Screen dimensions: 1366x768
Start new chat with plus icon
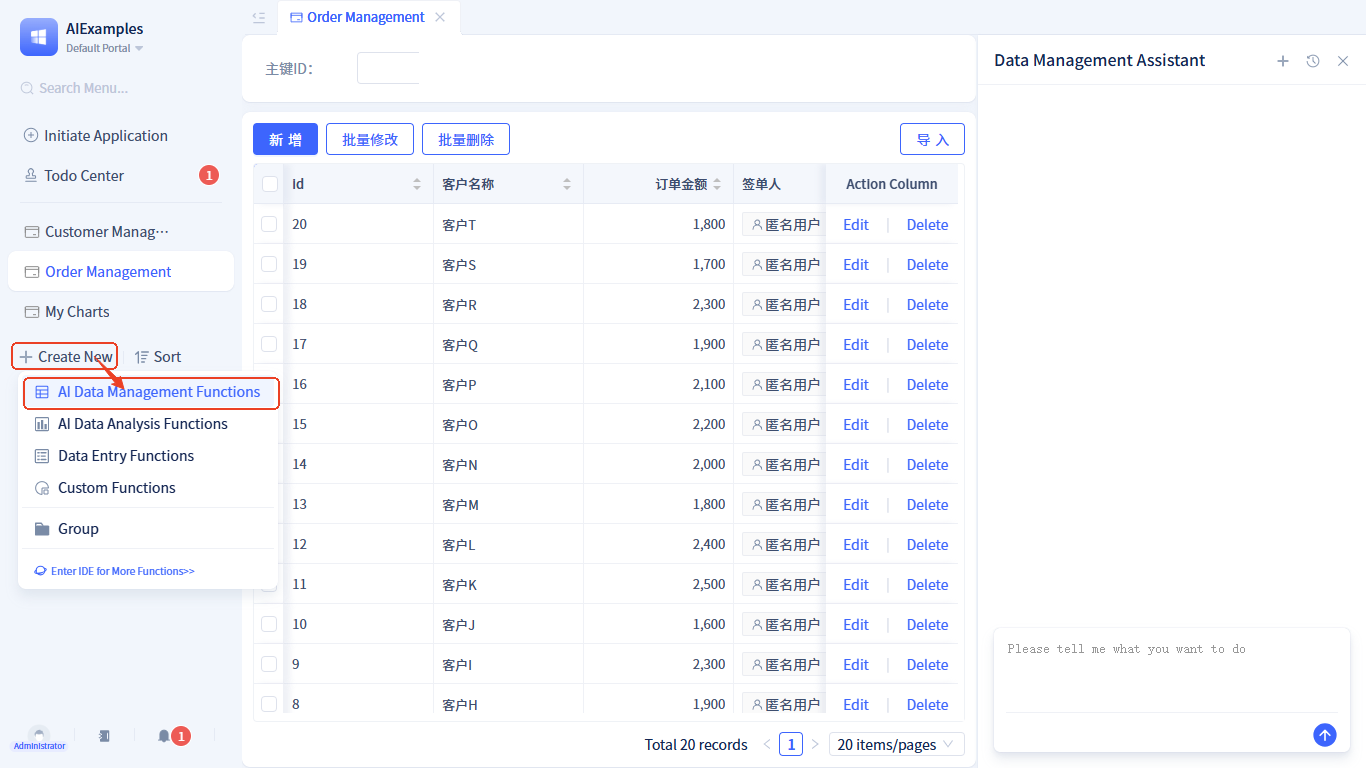point(1283,61)
